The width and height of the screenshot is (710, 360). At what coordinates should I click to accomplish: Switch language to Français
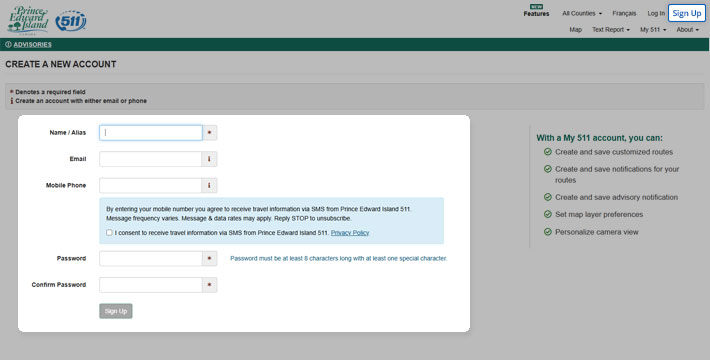click(624, 14)
